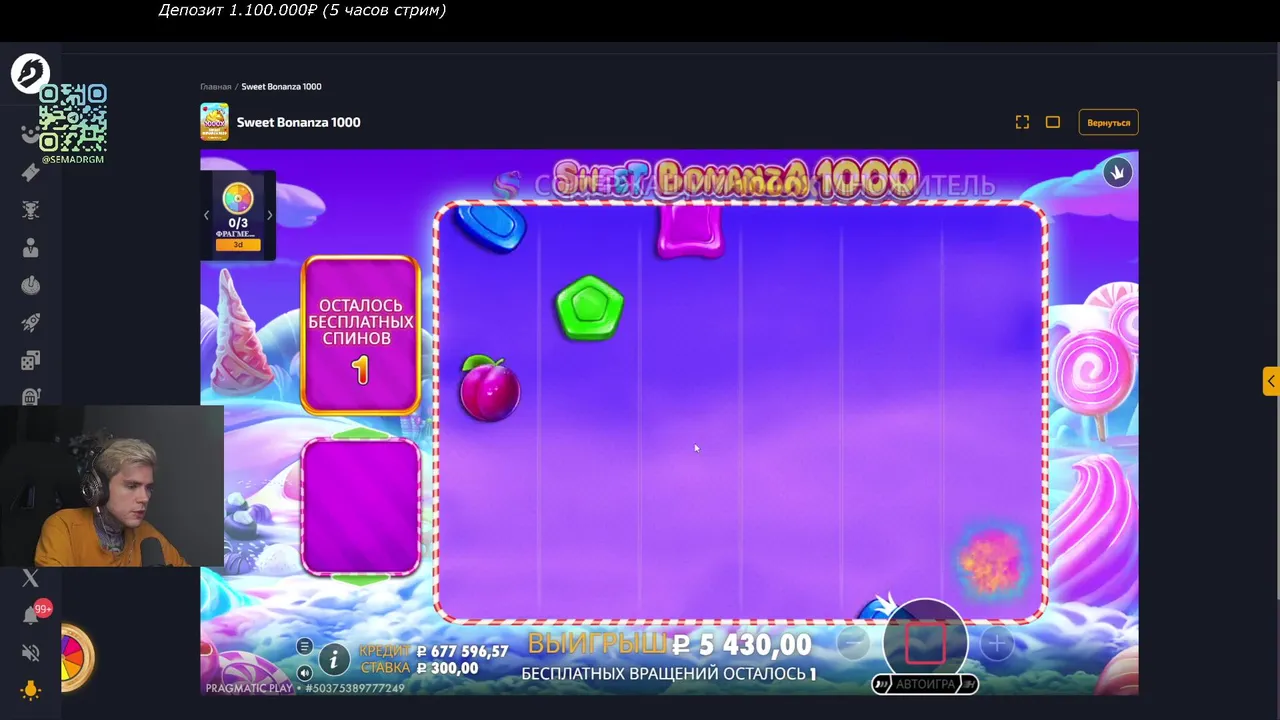Switch to theater mode rectangle icon
The image size is (1280, 720).
(x=1053, y=122)
